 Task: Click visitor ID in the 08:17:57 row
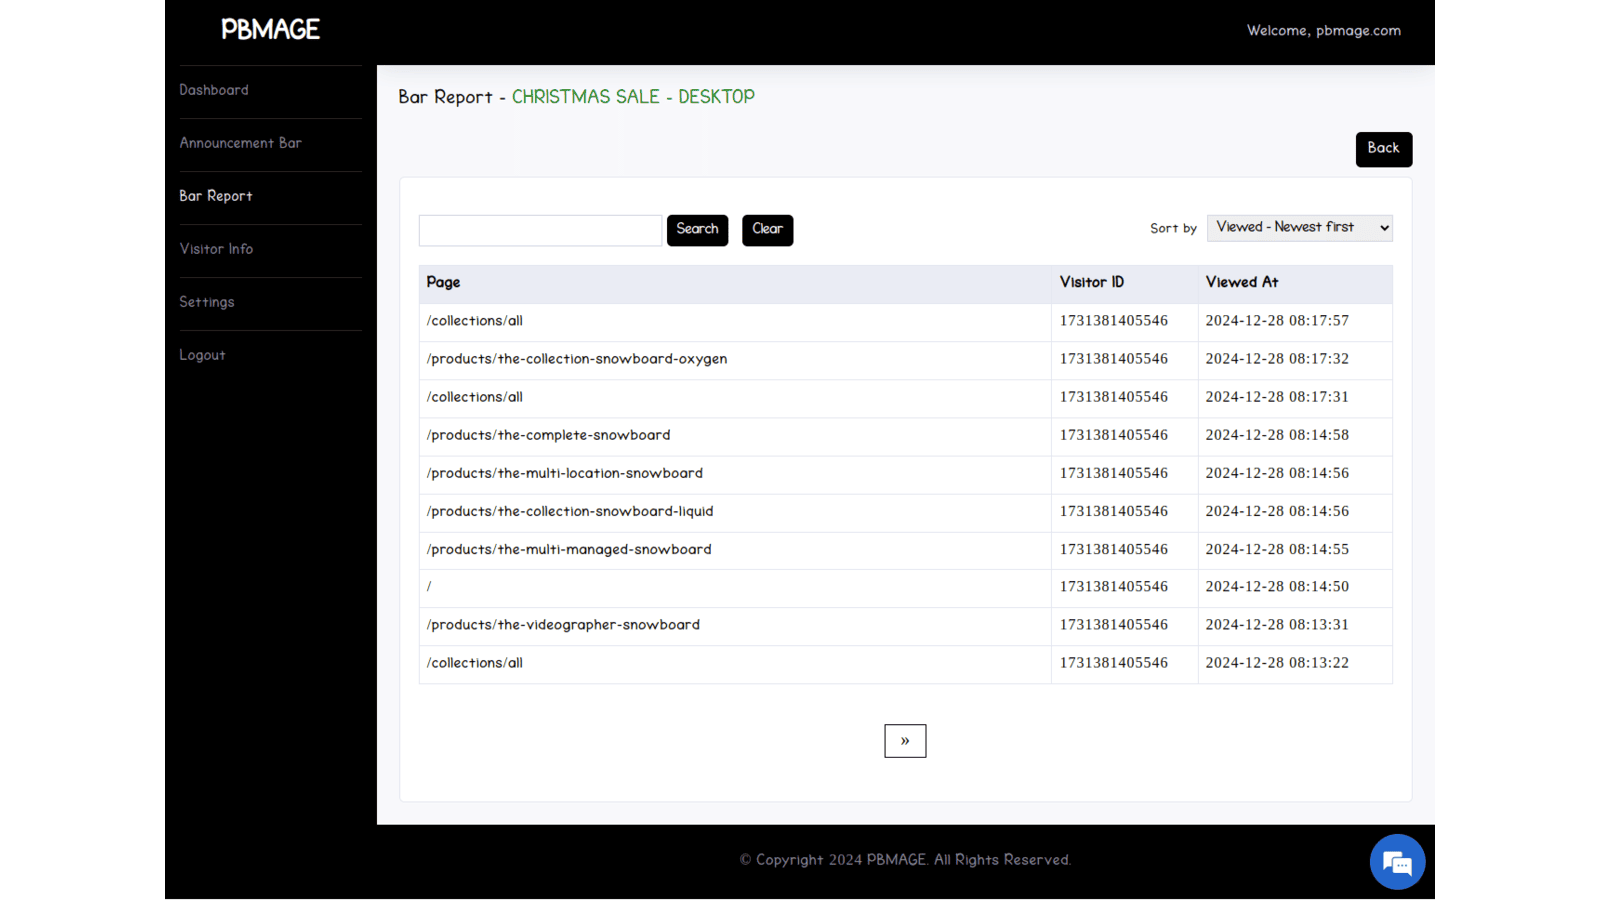click(1114, 321)
